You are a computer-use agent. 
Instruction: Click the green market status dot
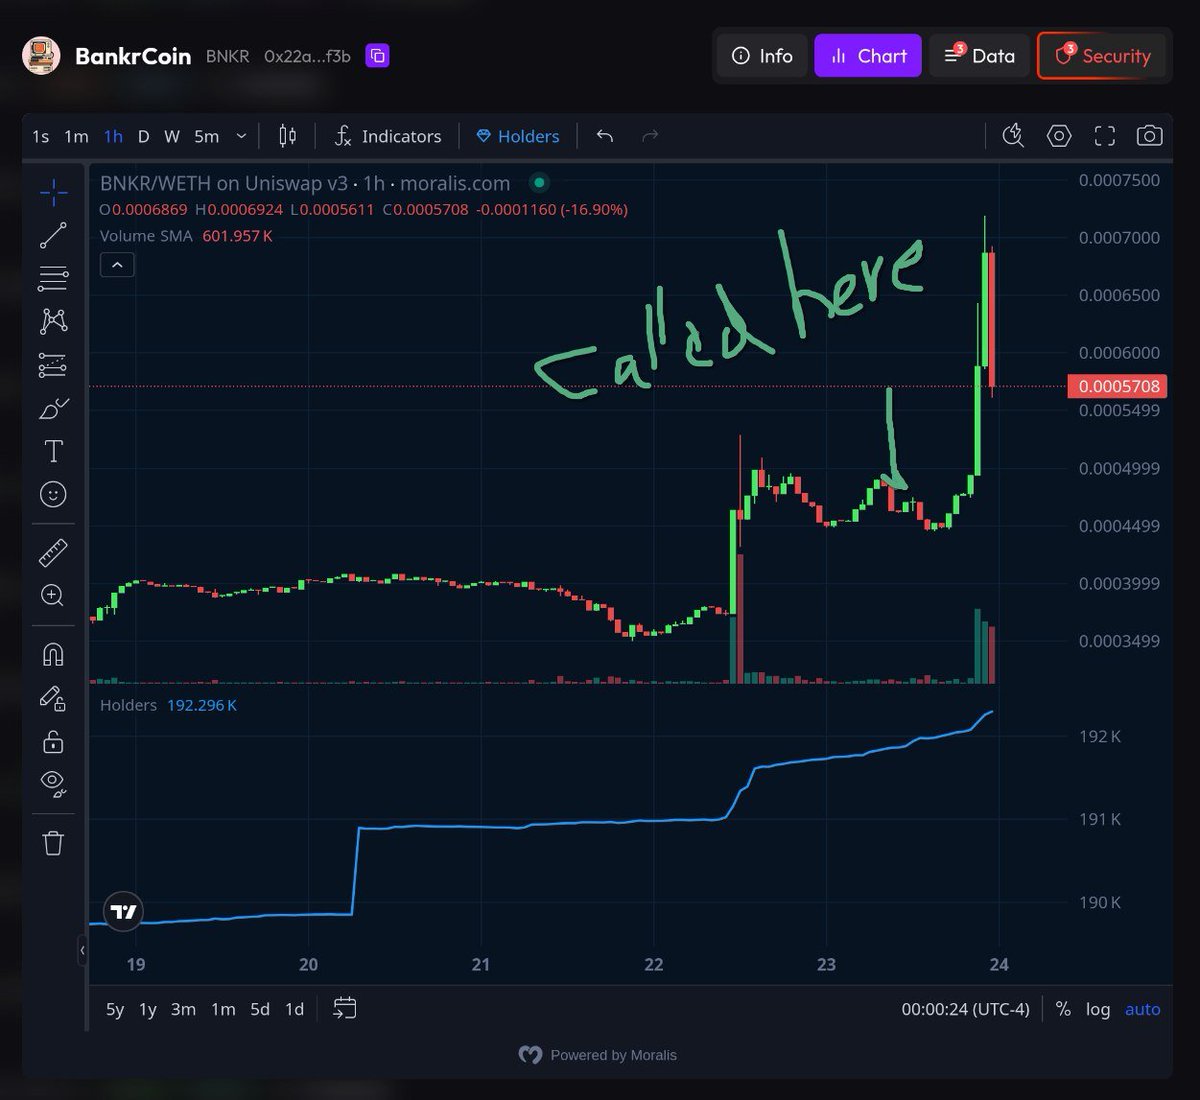point(539,183)
